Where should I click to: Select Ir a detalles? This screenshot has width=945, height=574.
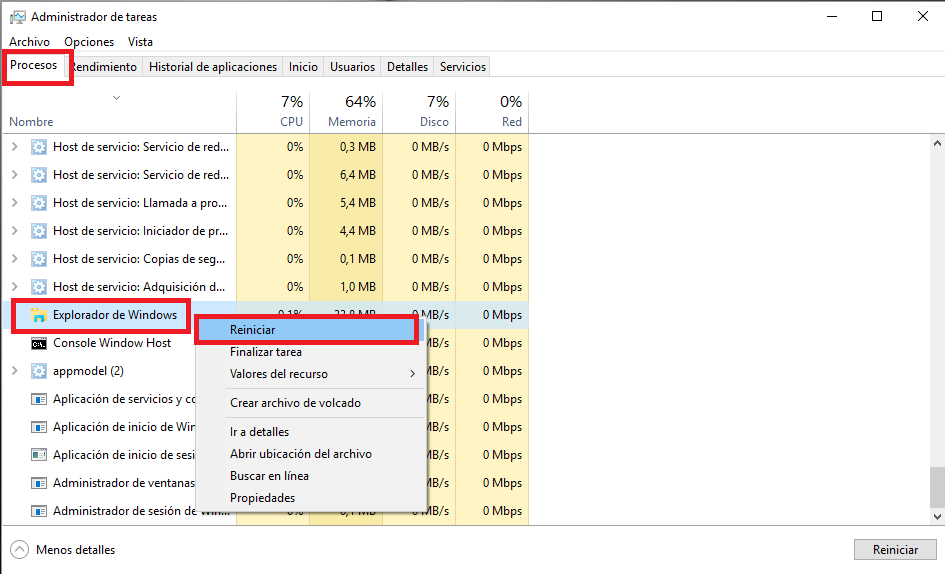[311, 432]
